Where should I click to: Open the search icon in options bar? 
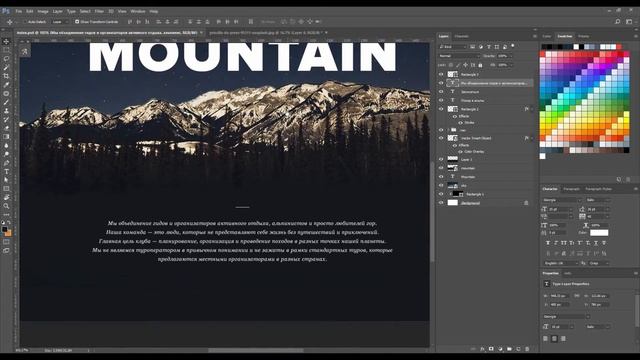(617, 22)
